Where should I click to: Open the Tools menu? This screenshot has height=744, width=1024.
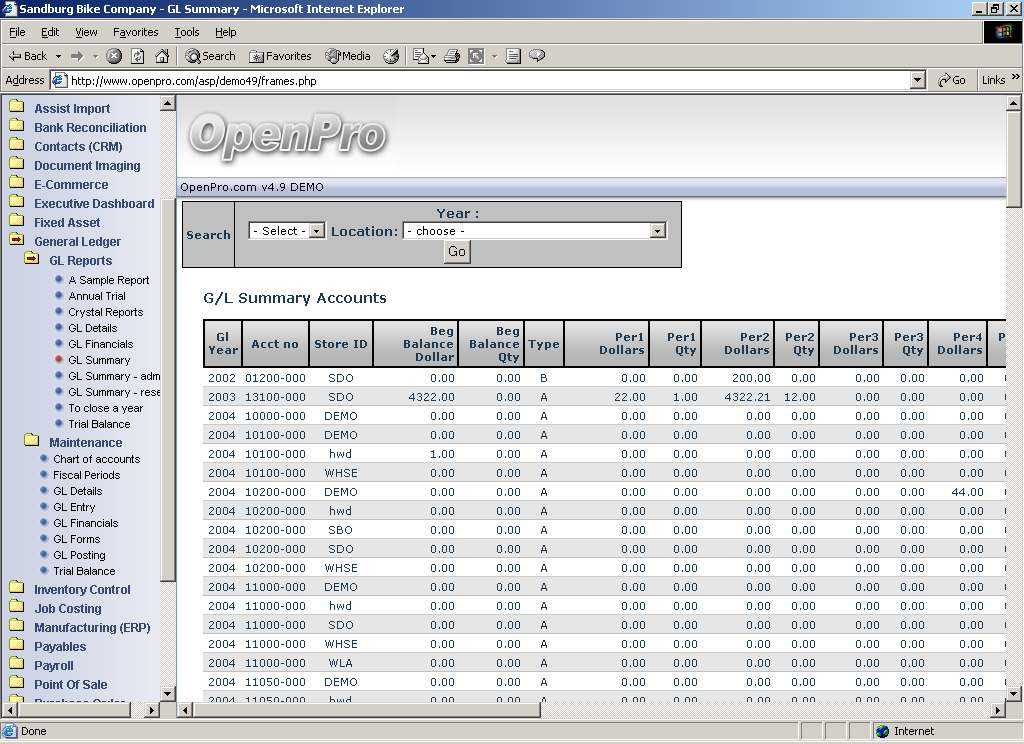[187, 32]
